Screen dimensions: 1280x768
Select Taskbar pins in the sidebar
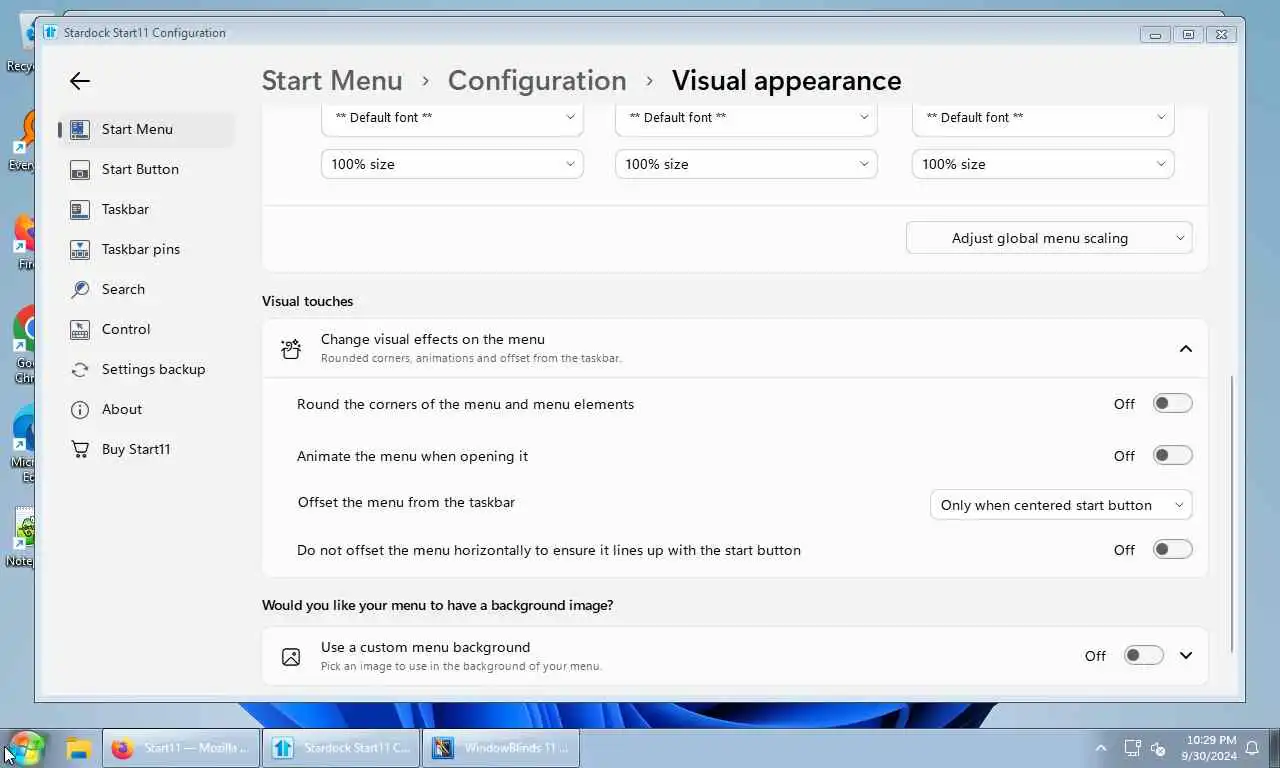click(x=147, y=249)
